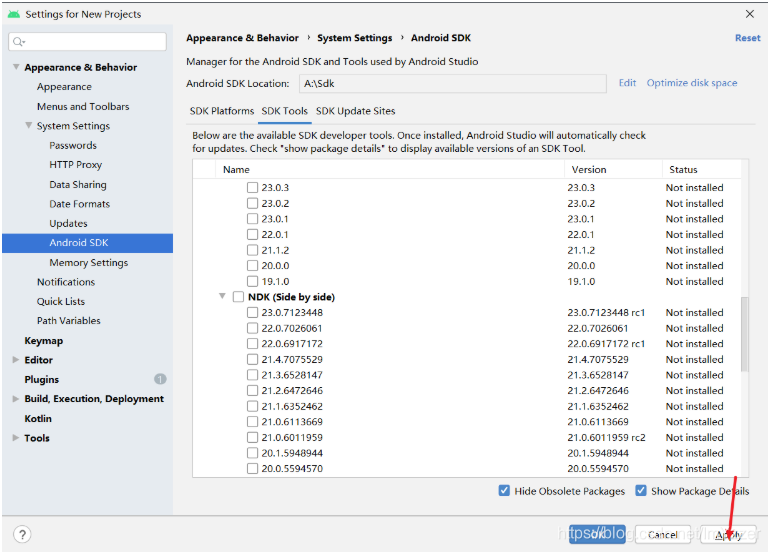Screen dimensions: 771x552
Task: Click the Cancel button
Action: tap(662, 534)
